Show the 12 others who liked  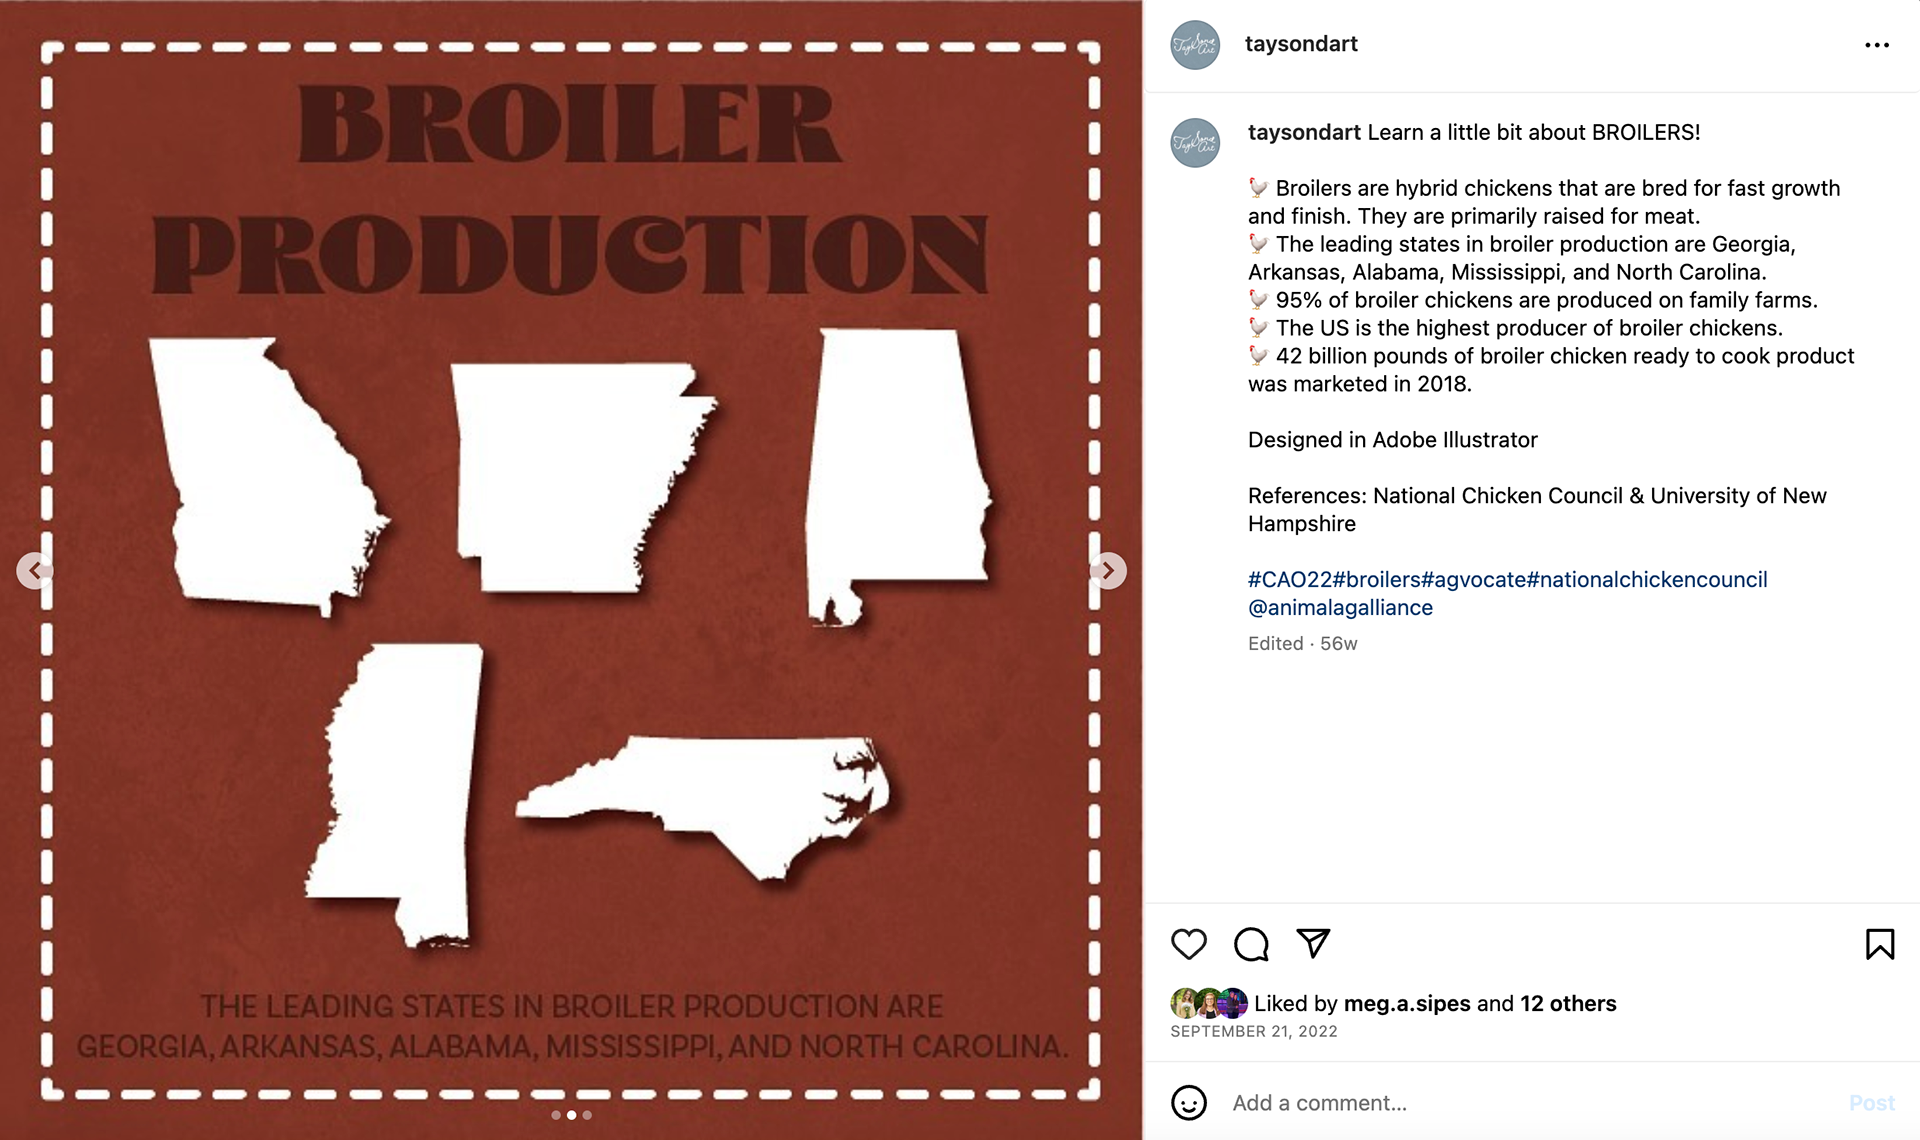(1568, 1004)
